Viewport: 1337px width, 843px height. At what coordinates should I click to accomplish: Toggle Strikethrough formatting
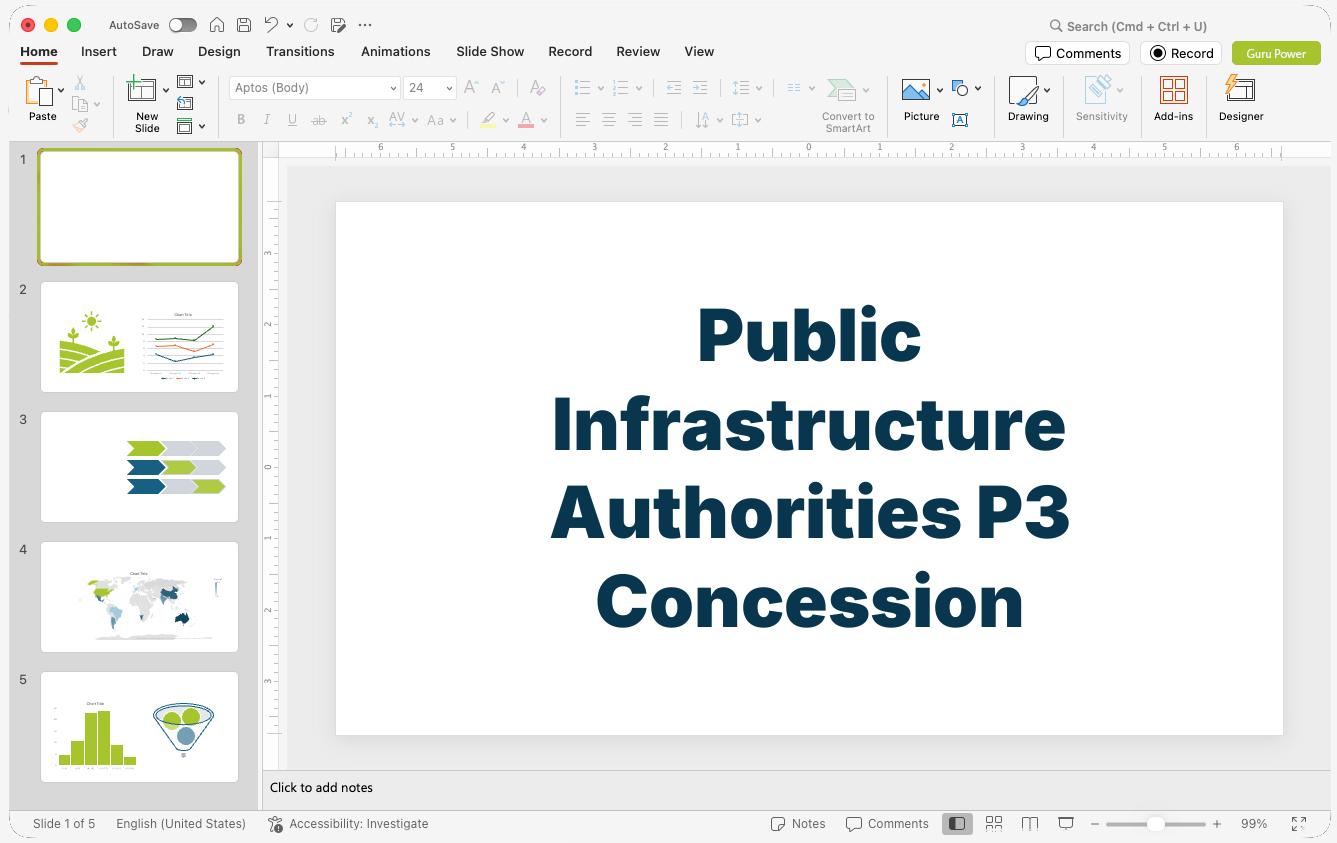click(319, 120)
